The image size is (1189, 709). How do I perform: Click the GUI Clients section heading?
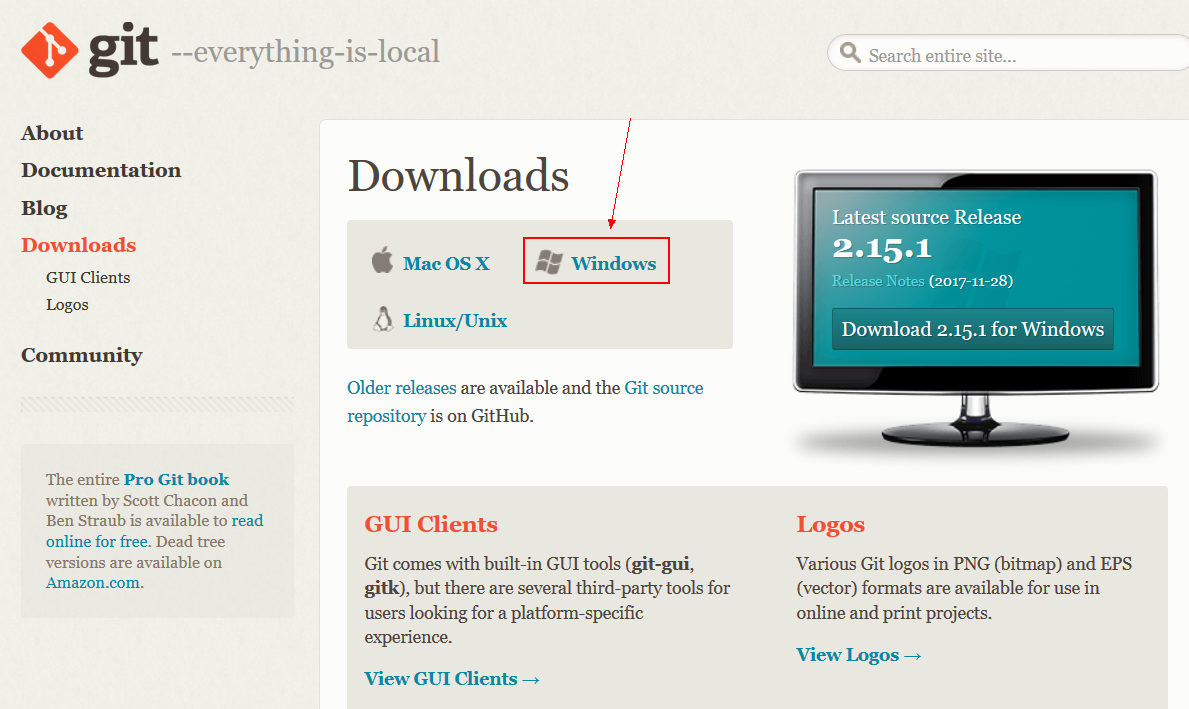[431, 524]
